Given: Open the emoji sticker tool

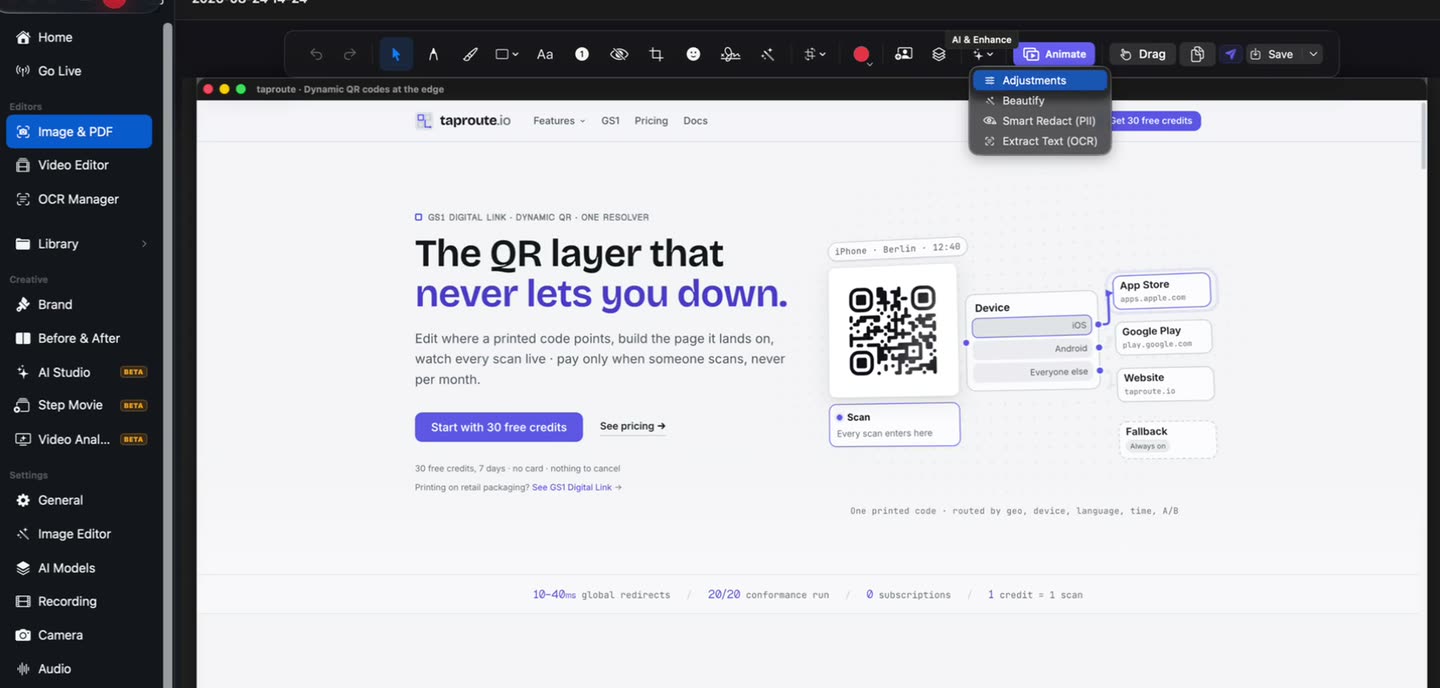Looking at the screenshot, I should pyautogui.click(x=693, y=54).
